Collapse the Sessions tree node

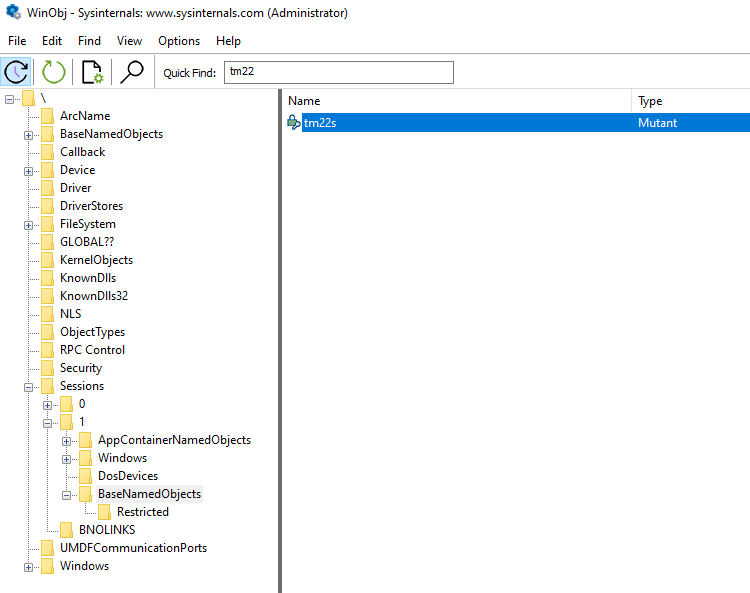coord(29,386)
